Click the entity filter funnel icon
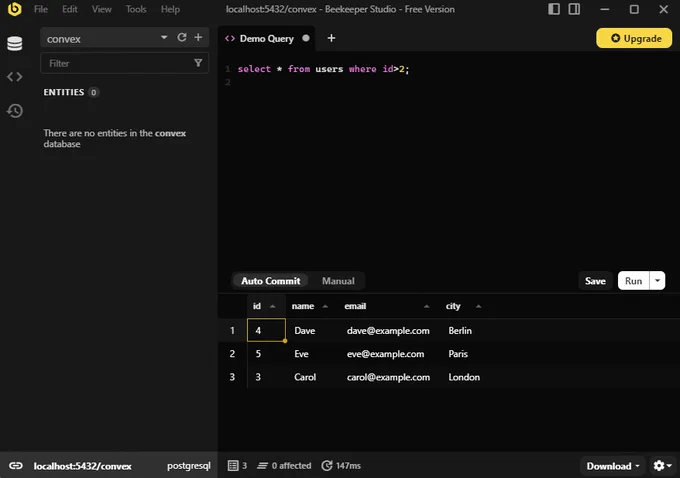 point(198,63)
